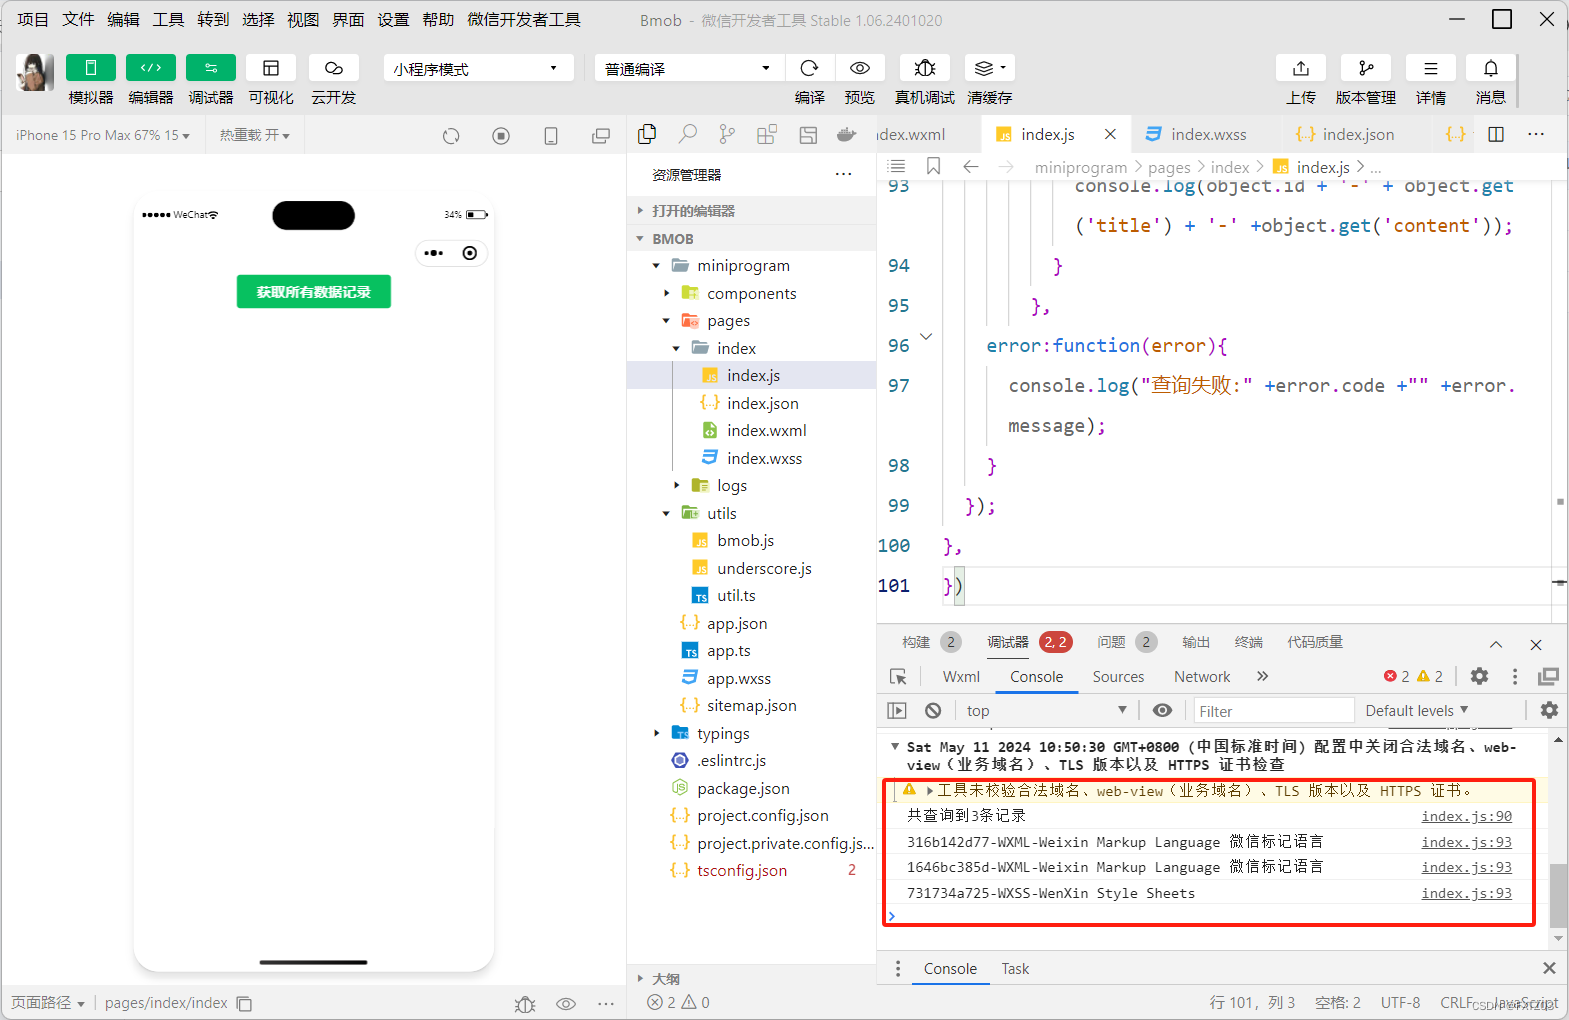Click the 上传 upload icon
Viewport: 1569px width, 1020px height.
(x=1301, y=68)
